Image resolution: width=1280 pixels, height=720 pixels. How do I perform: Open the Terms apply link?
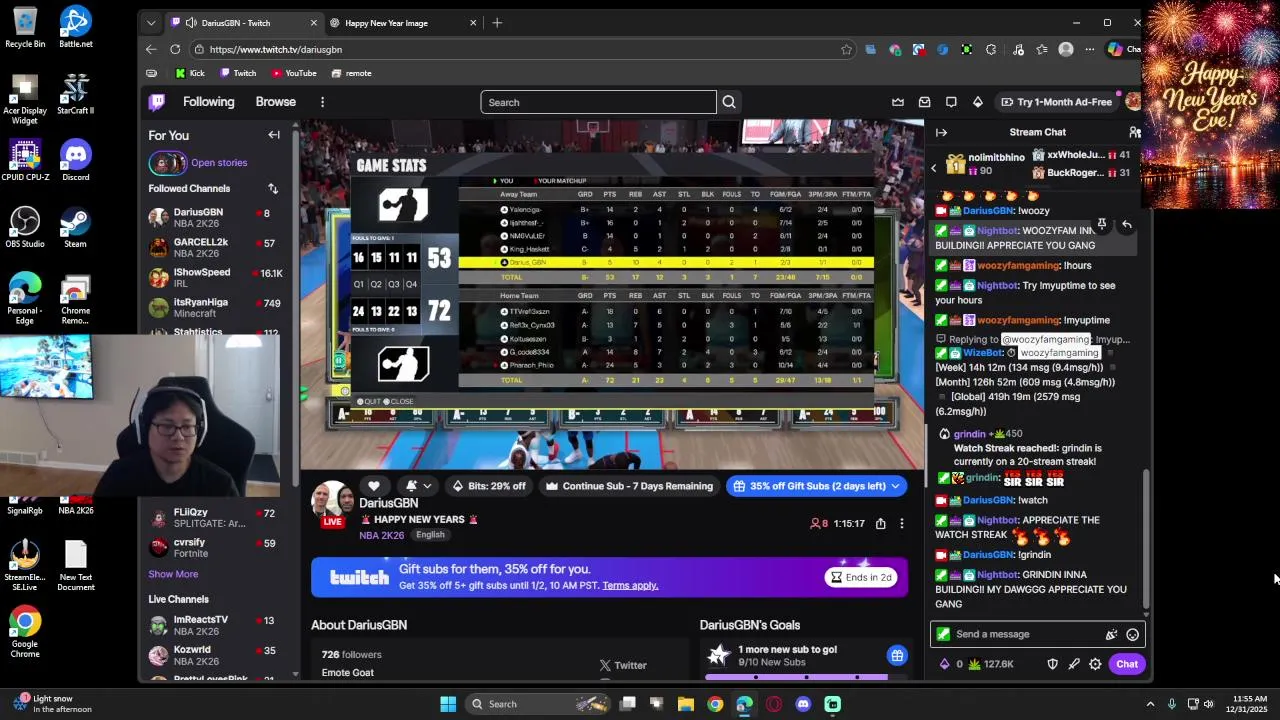630,585
